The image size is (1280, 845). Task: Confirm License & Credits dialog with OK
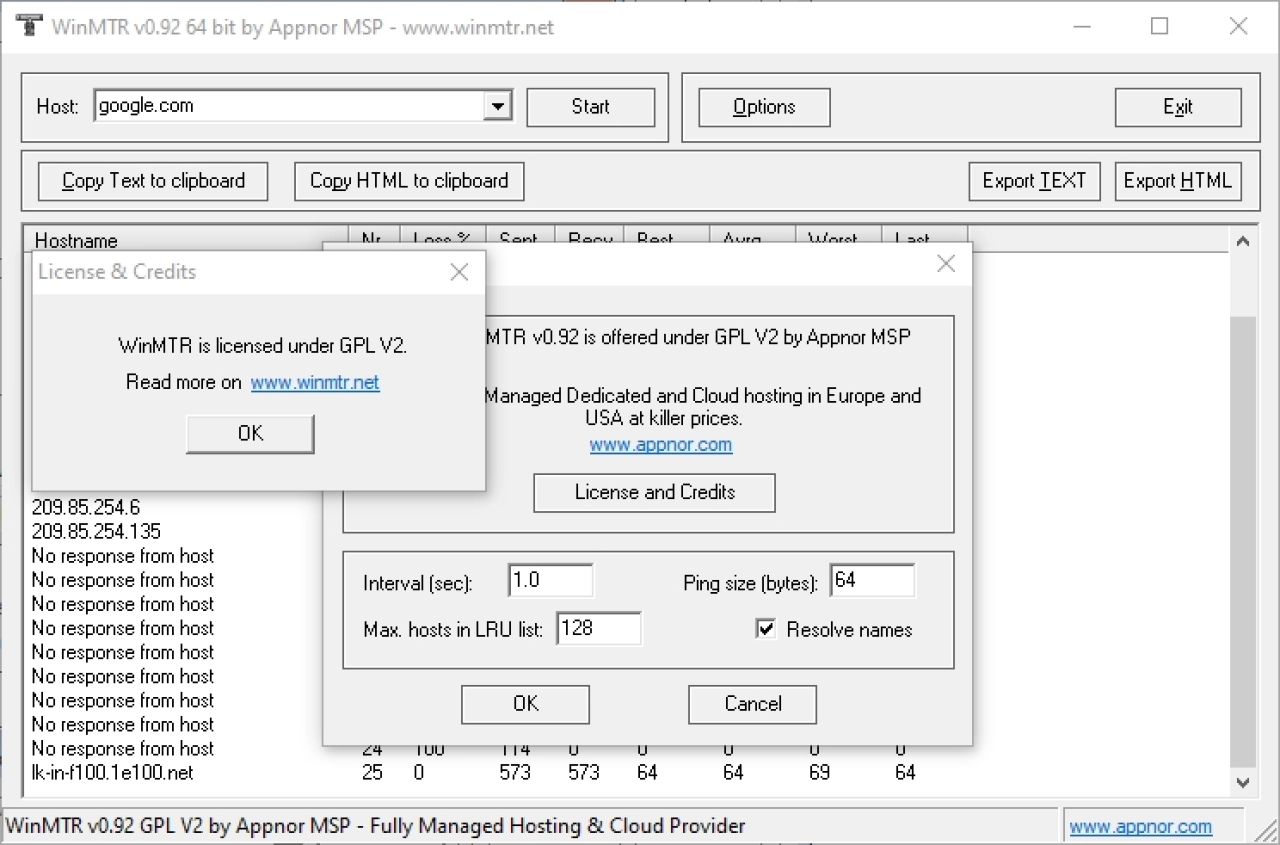point(250,433)
